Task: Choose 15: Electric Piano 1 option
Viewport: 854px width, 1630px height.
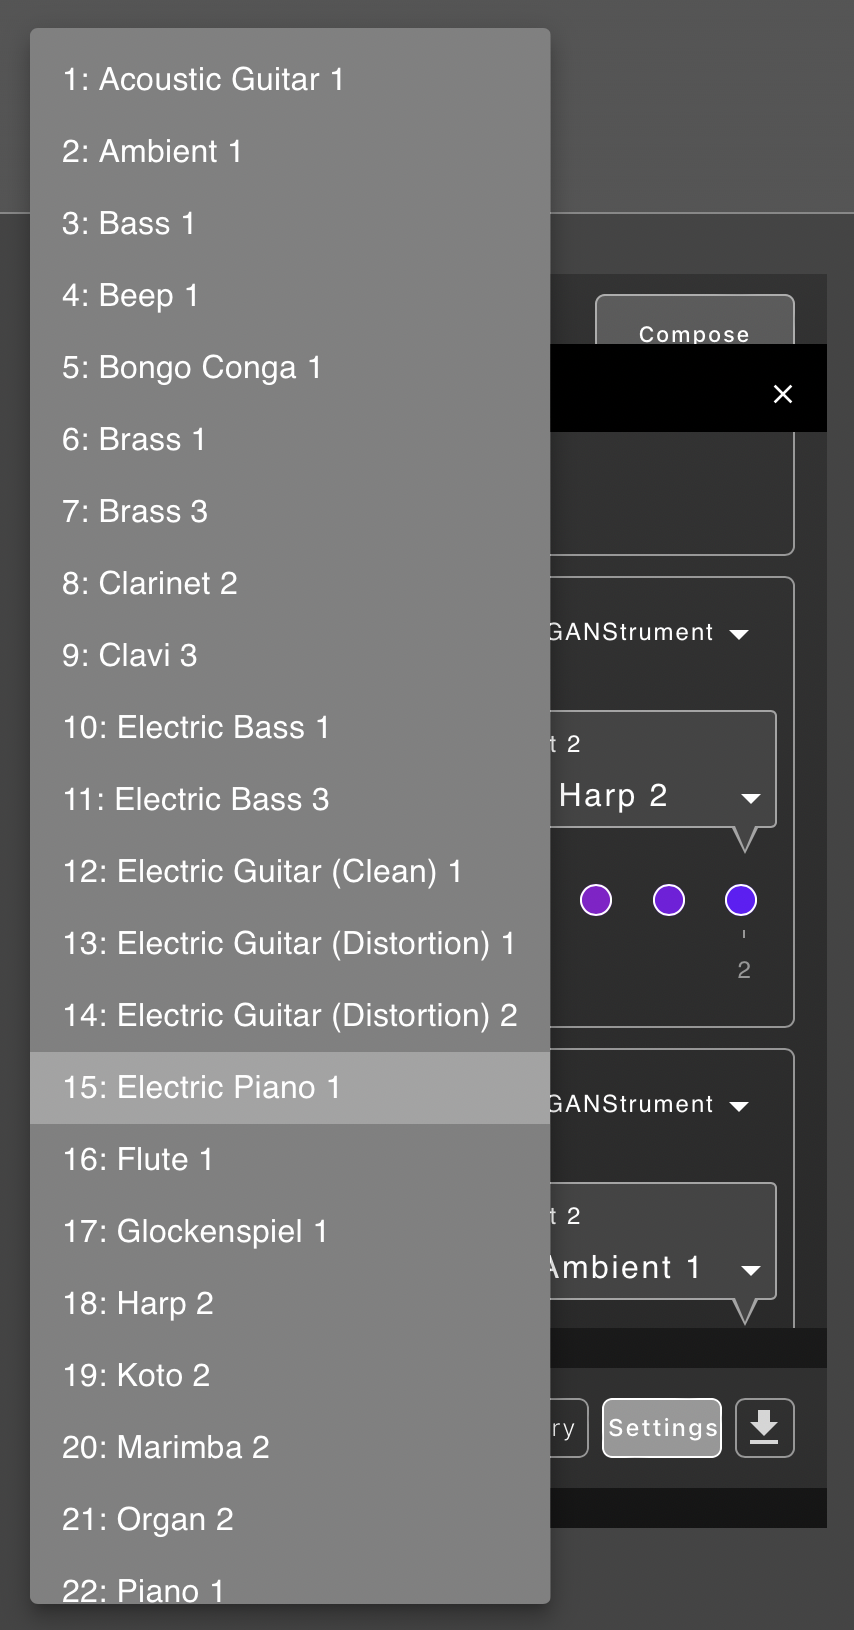Action: (x=290, y=1088)
